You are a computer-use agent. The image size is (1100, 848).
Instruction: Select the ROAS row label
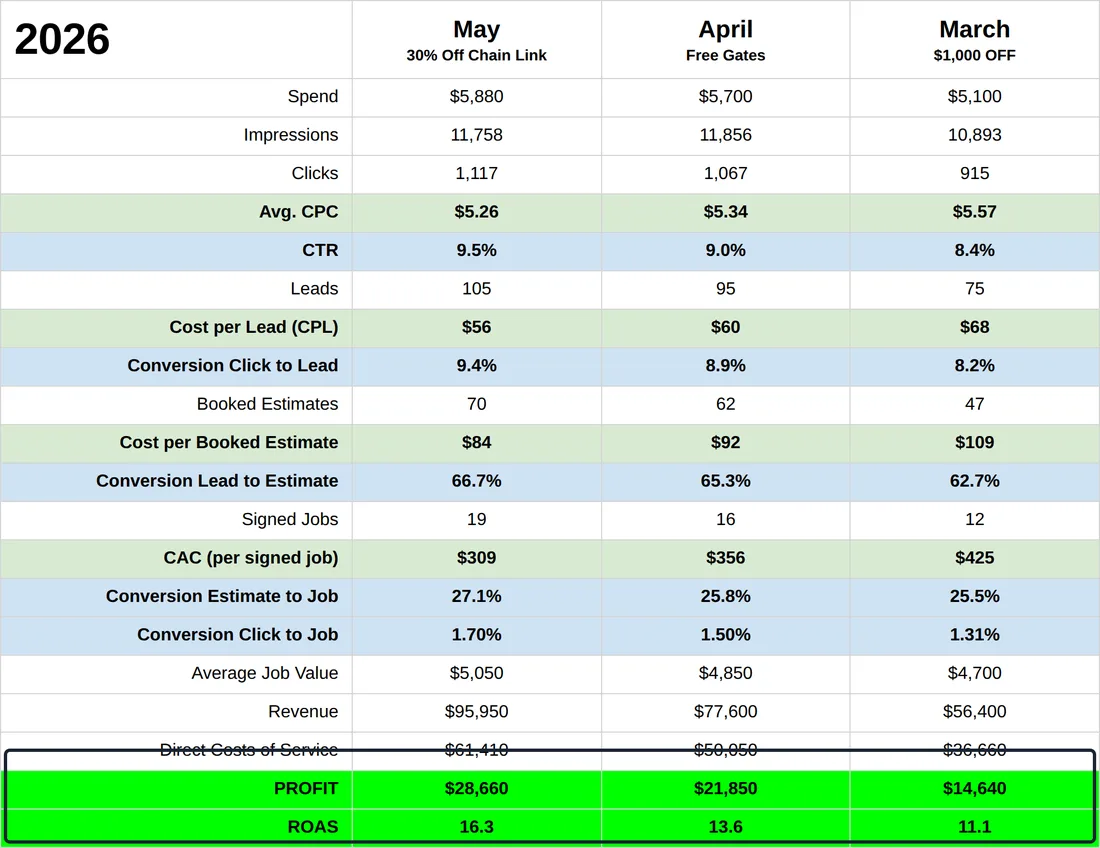point(313,827)
